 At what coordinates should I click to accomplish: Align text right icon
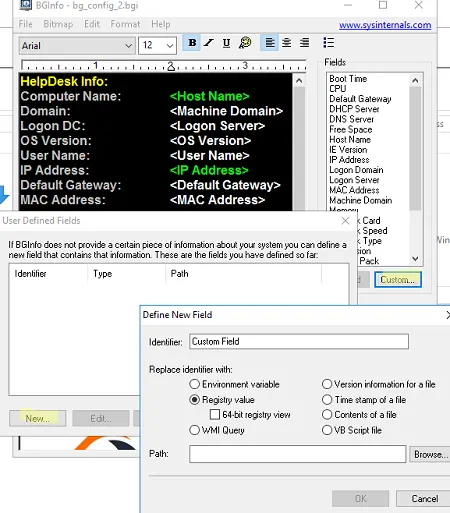(304, 43)
